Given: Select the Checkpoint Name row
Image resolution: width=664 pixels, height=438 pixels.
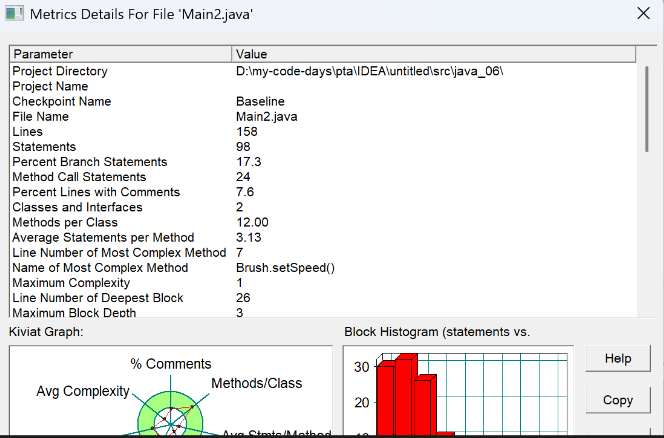Looking at the screenshot, I should coord(323,102).
